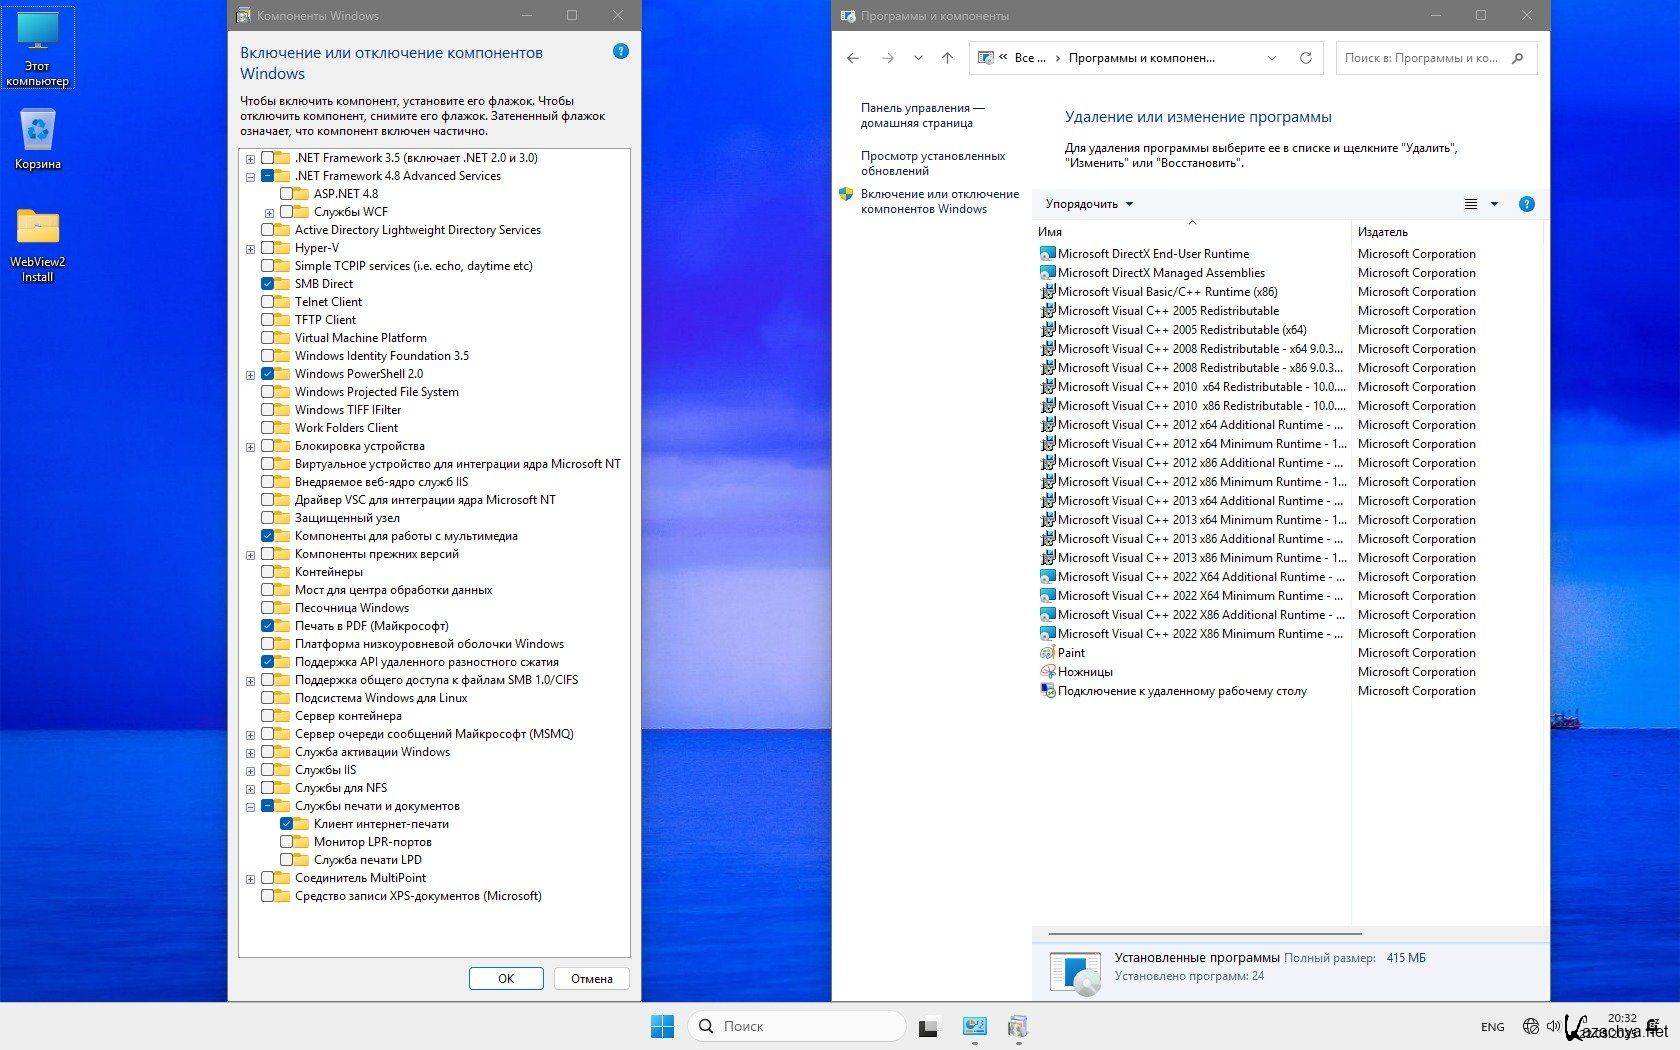Click the help icon in Windows Components dialog

pos(620,51)
